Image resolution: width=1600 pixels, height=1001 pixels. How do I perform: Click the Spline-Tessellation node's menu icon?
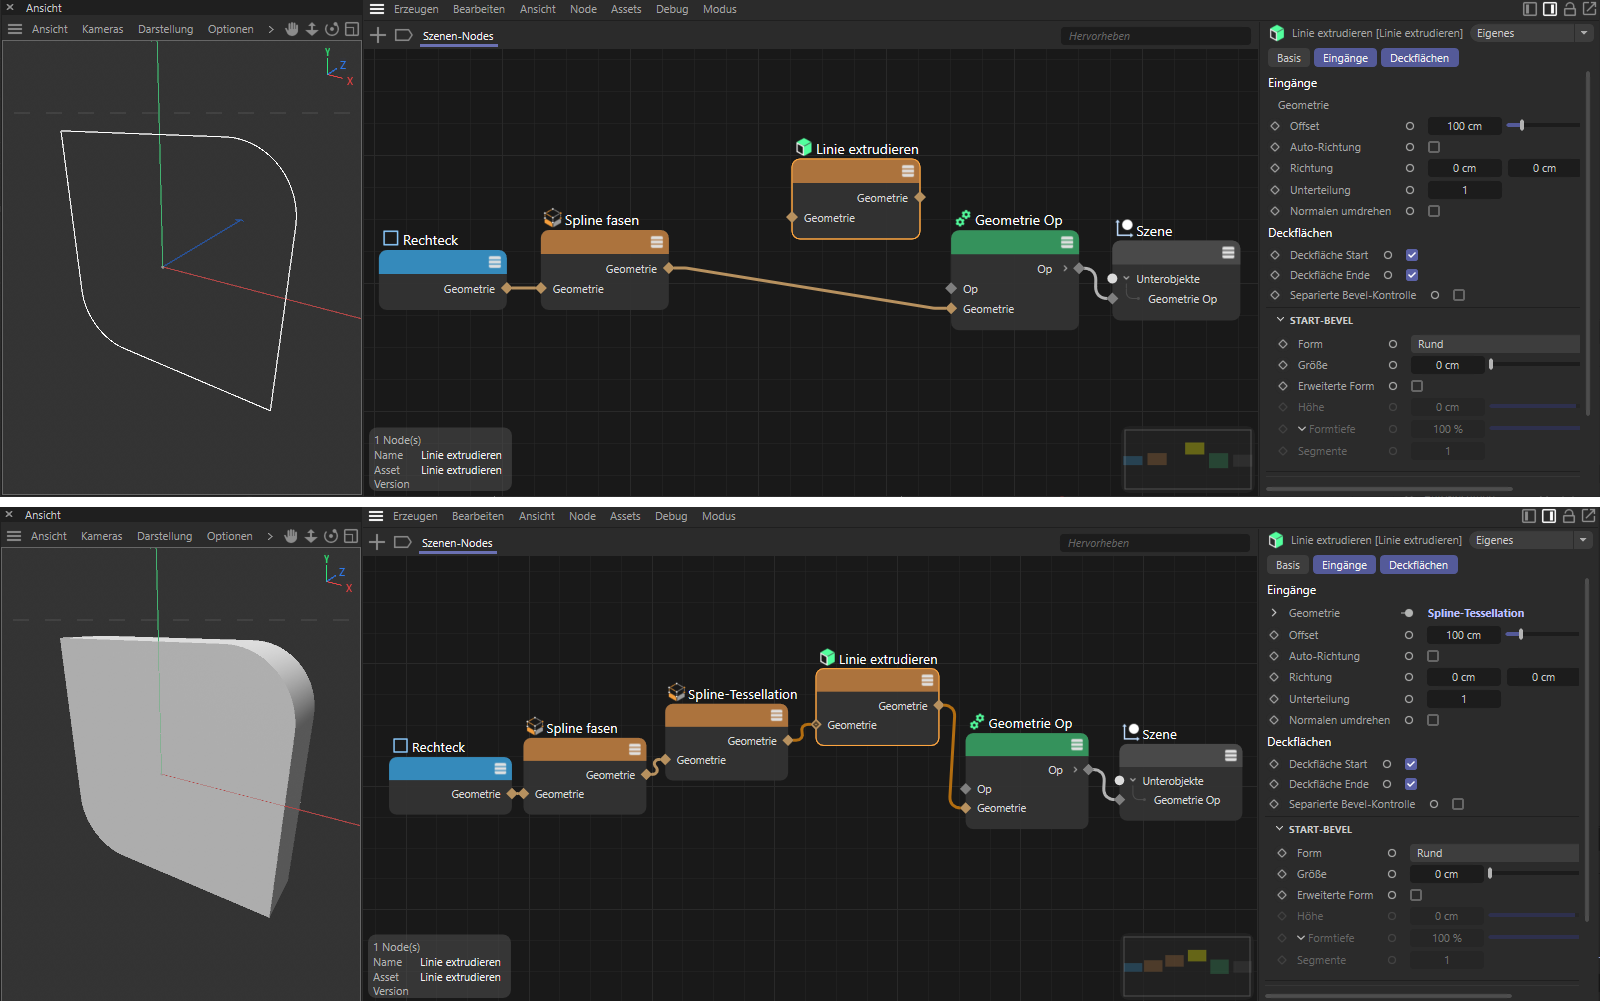776,715
